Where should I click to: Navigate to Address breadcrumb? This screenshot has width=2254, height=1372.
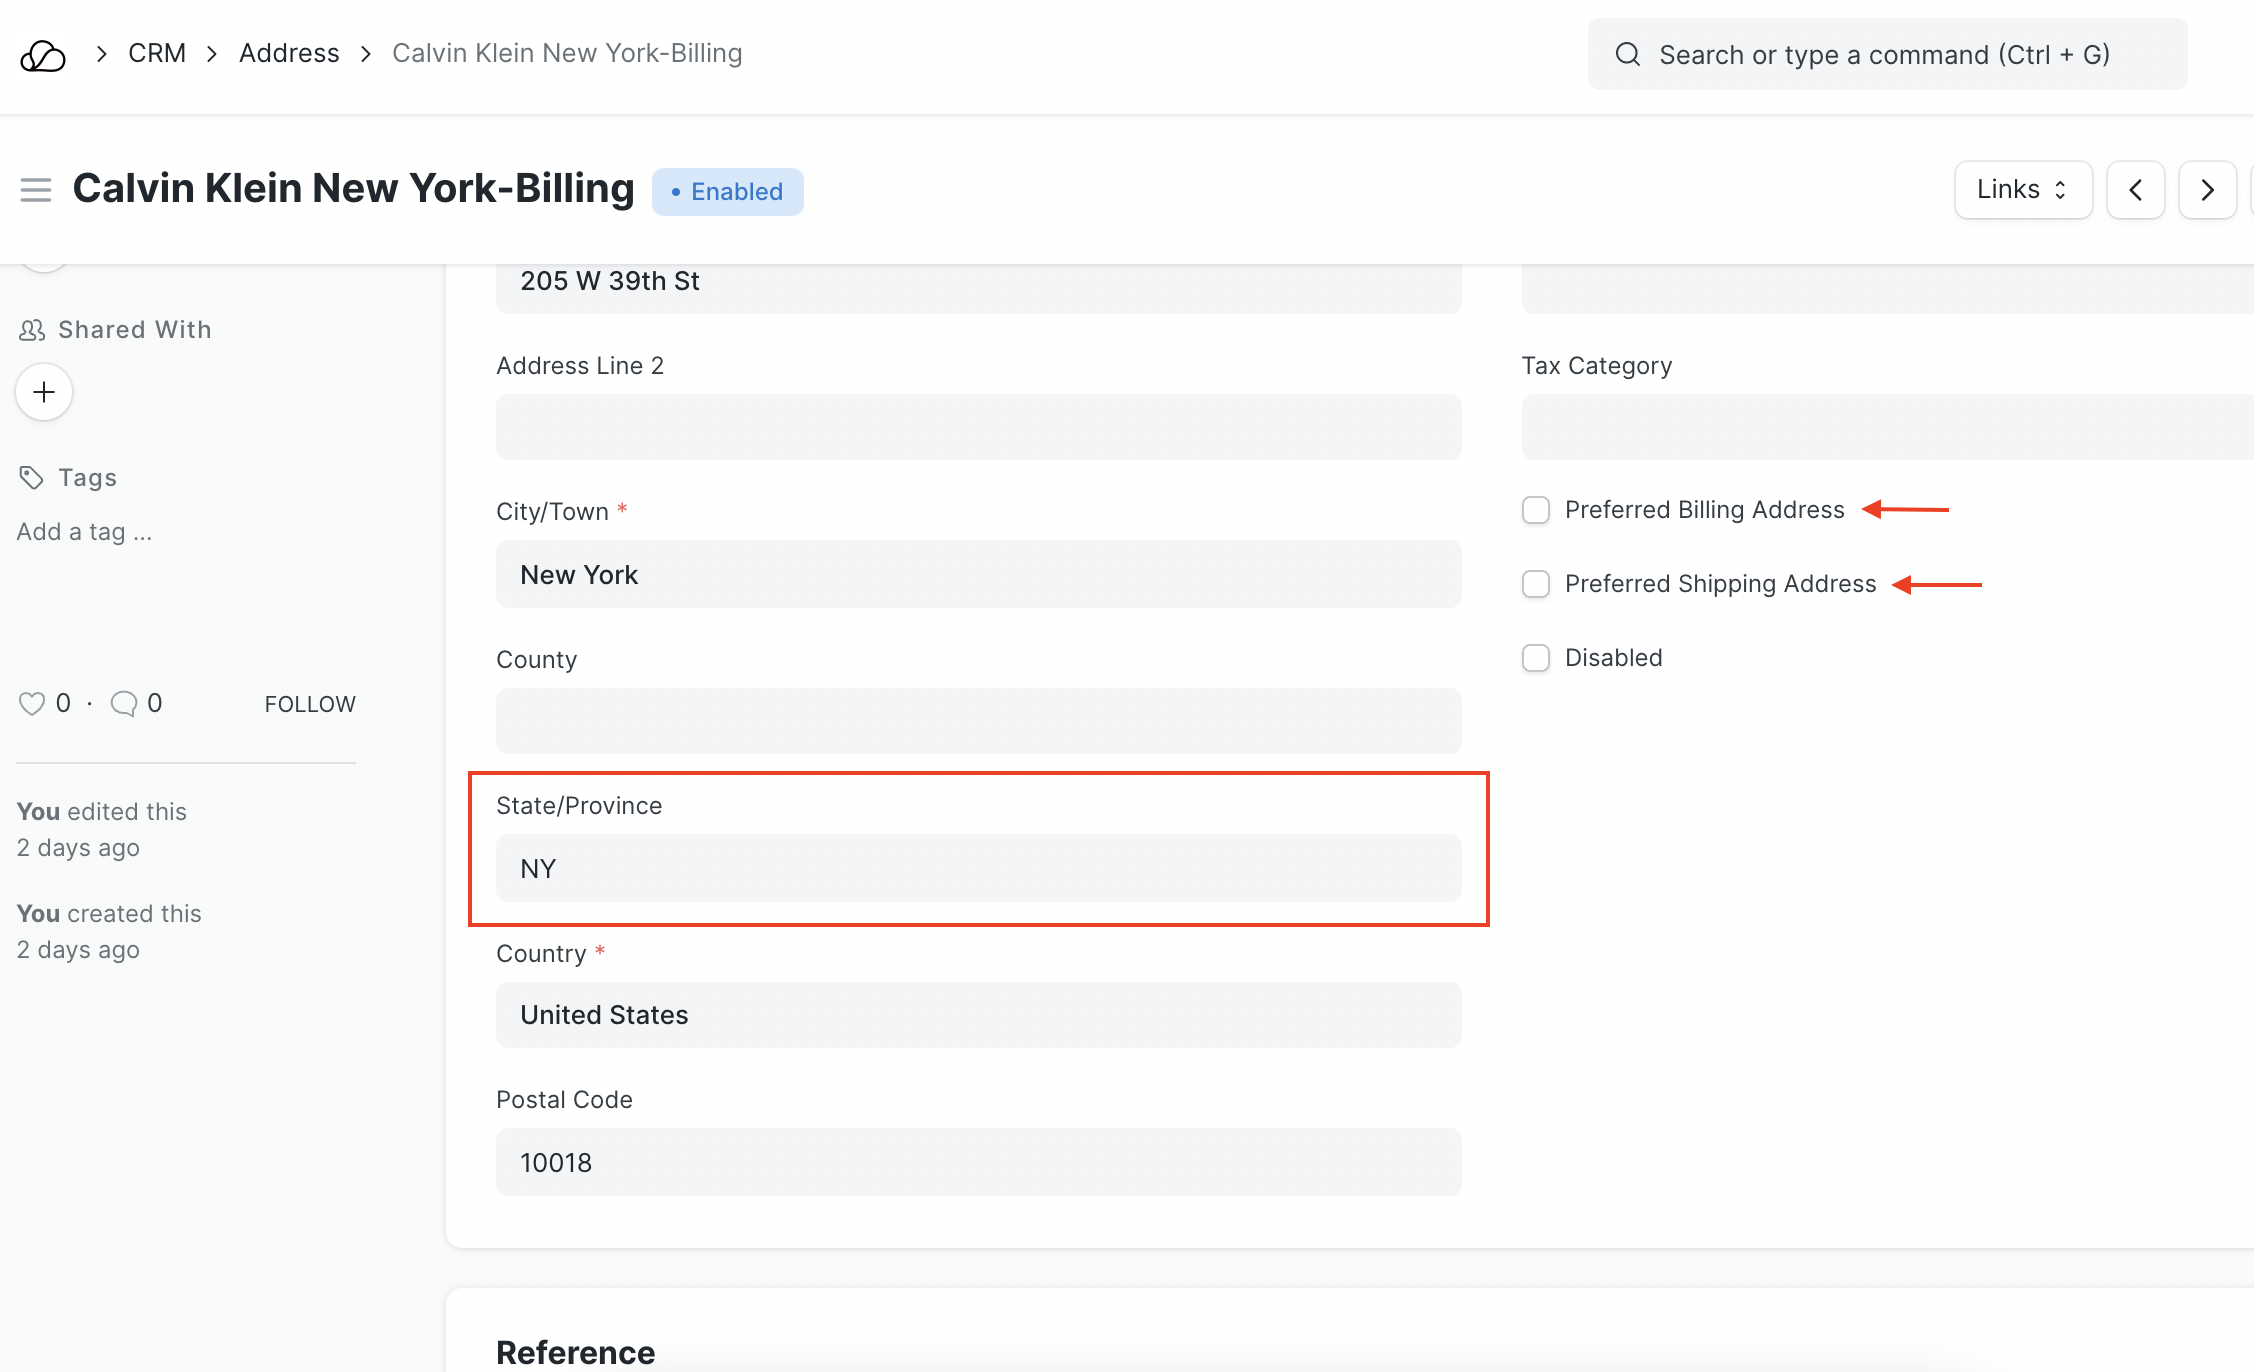click(x=289, y=53)
